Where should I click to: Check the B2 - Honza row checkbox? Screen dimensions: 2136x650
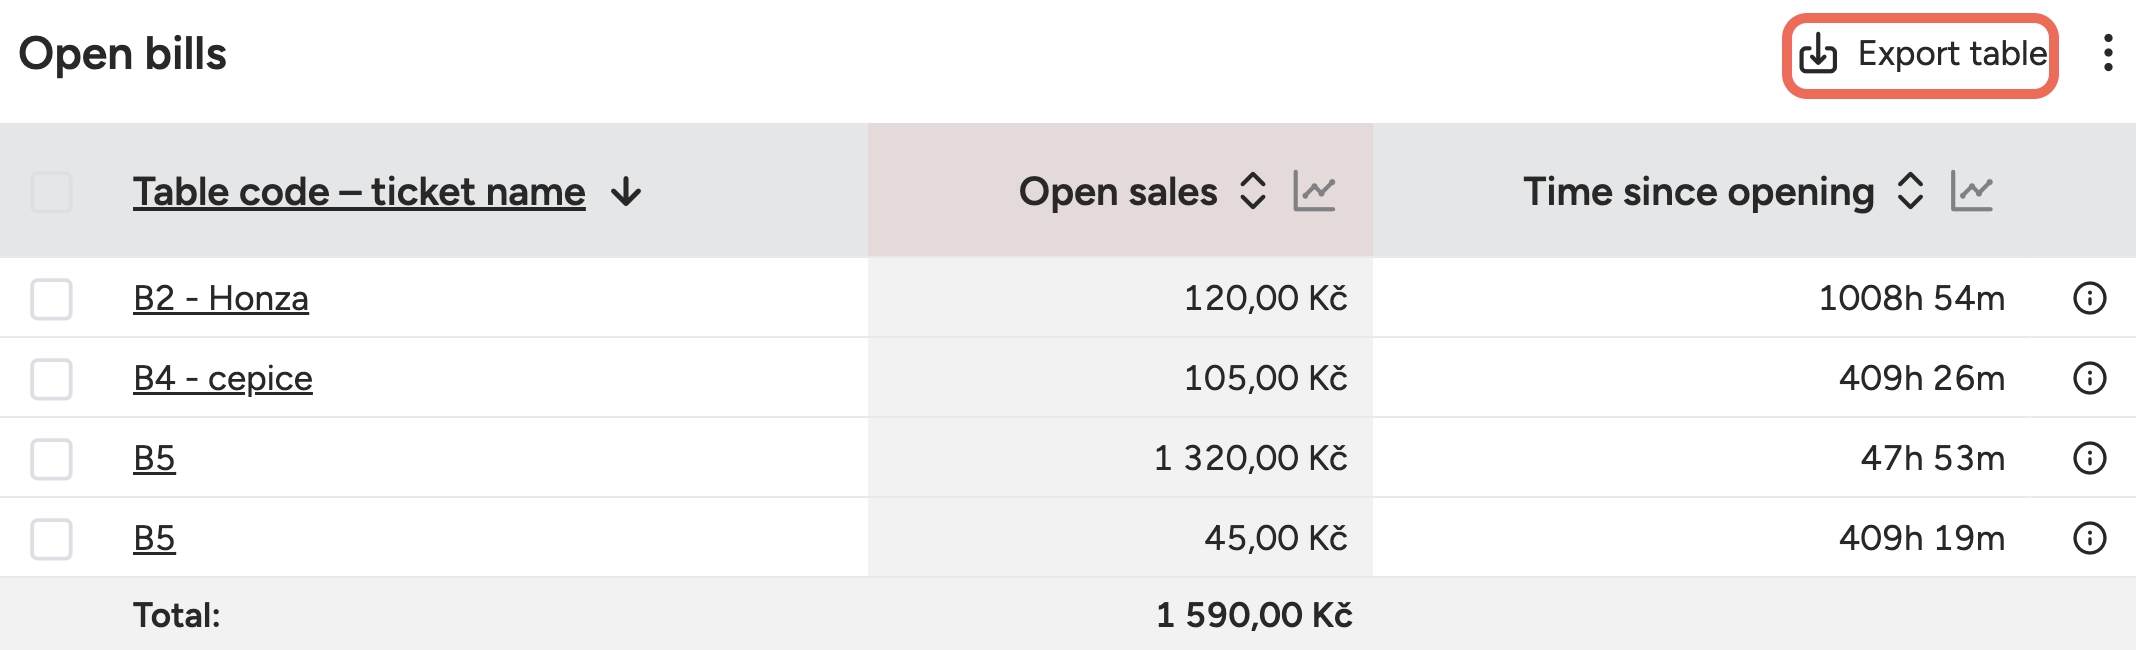pos(51,299)
